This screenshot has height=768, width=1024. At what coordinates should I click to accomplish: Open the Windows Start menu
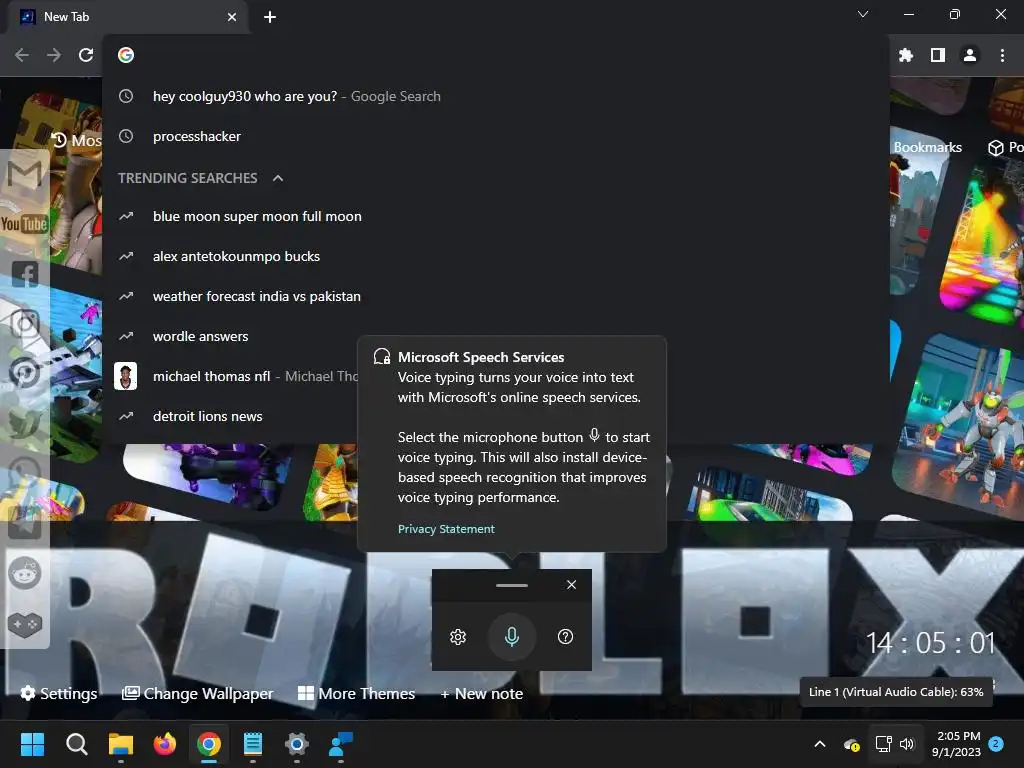coord(33,744)
